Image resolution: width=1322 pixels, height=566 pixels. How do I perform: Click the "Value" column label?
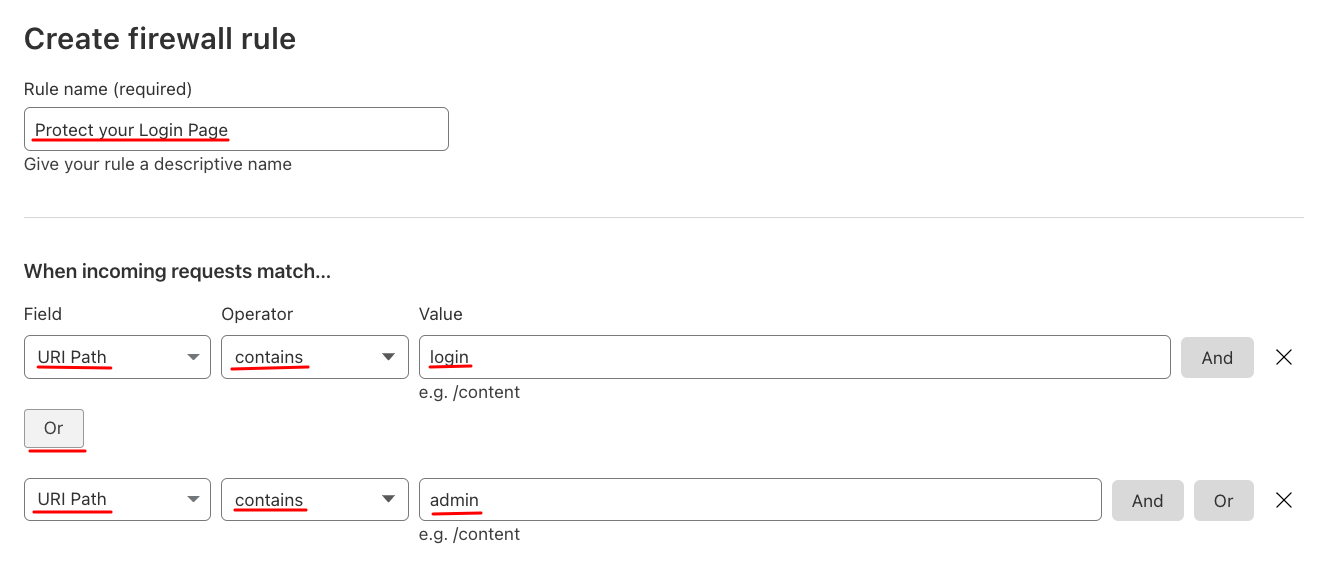pos(441,314)
